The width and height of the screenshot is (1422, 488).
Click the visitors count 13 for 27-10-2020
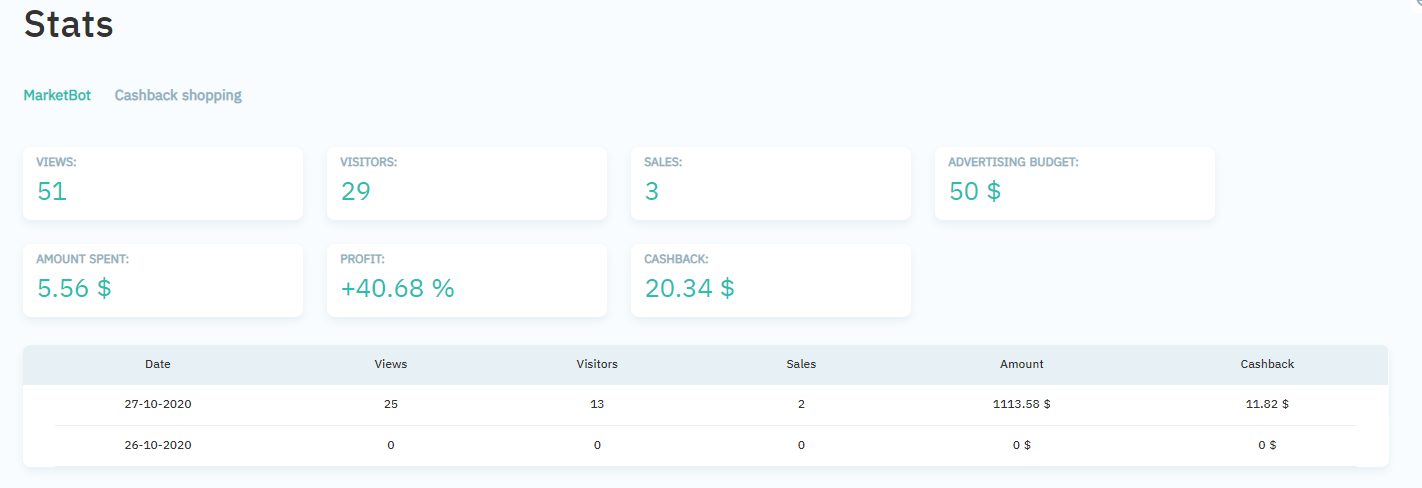coord(597,405)
